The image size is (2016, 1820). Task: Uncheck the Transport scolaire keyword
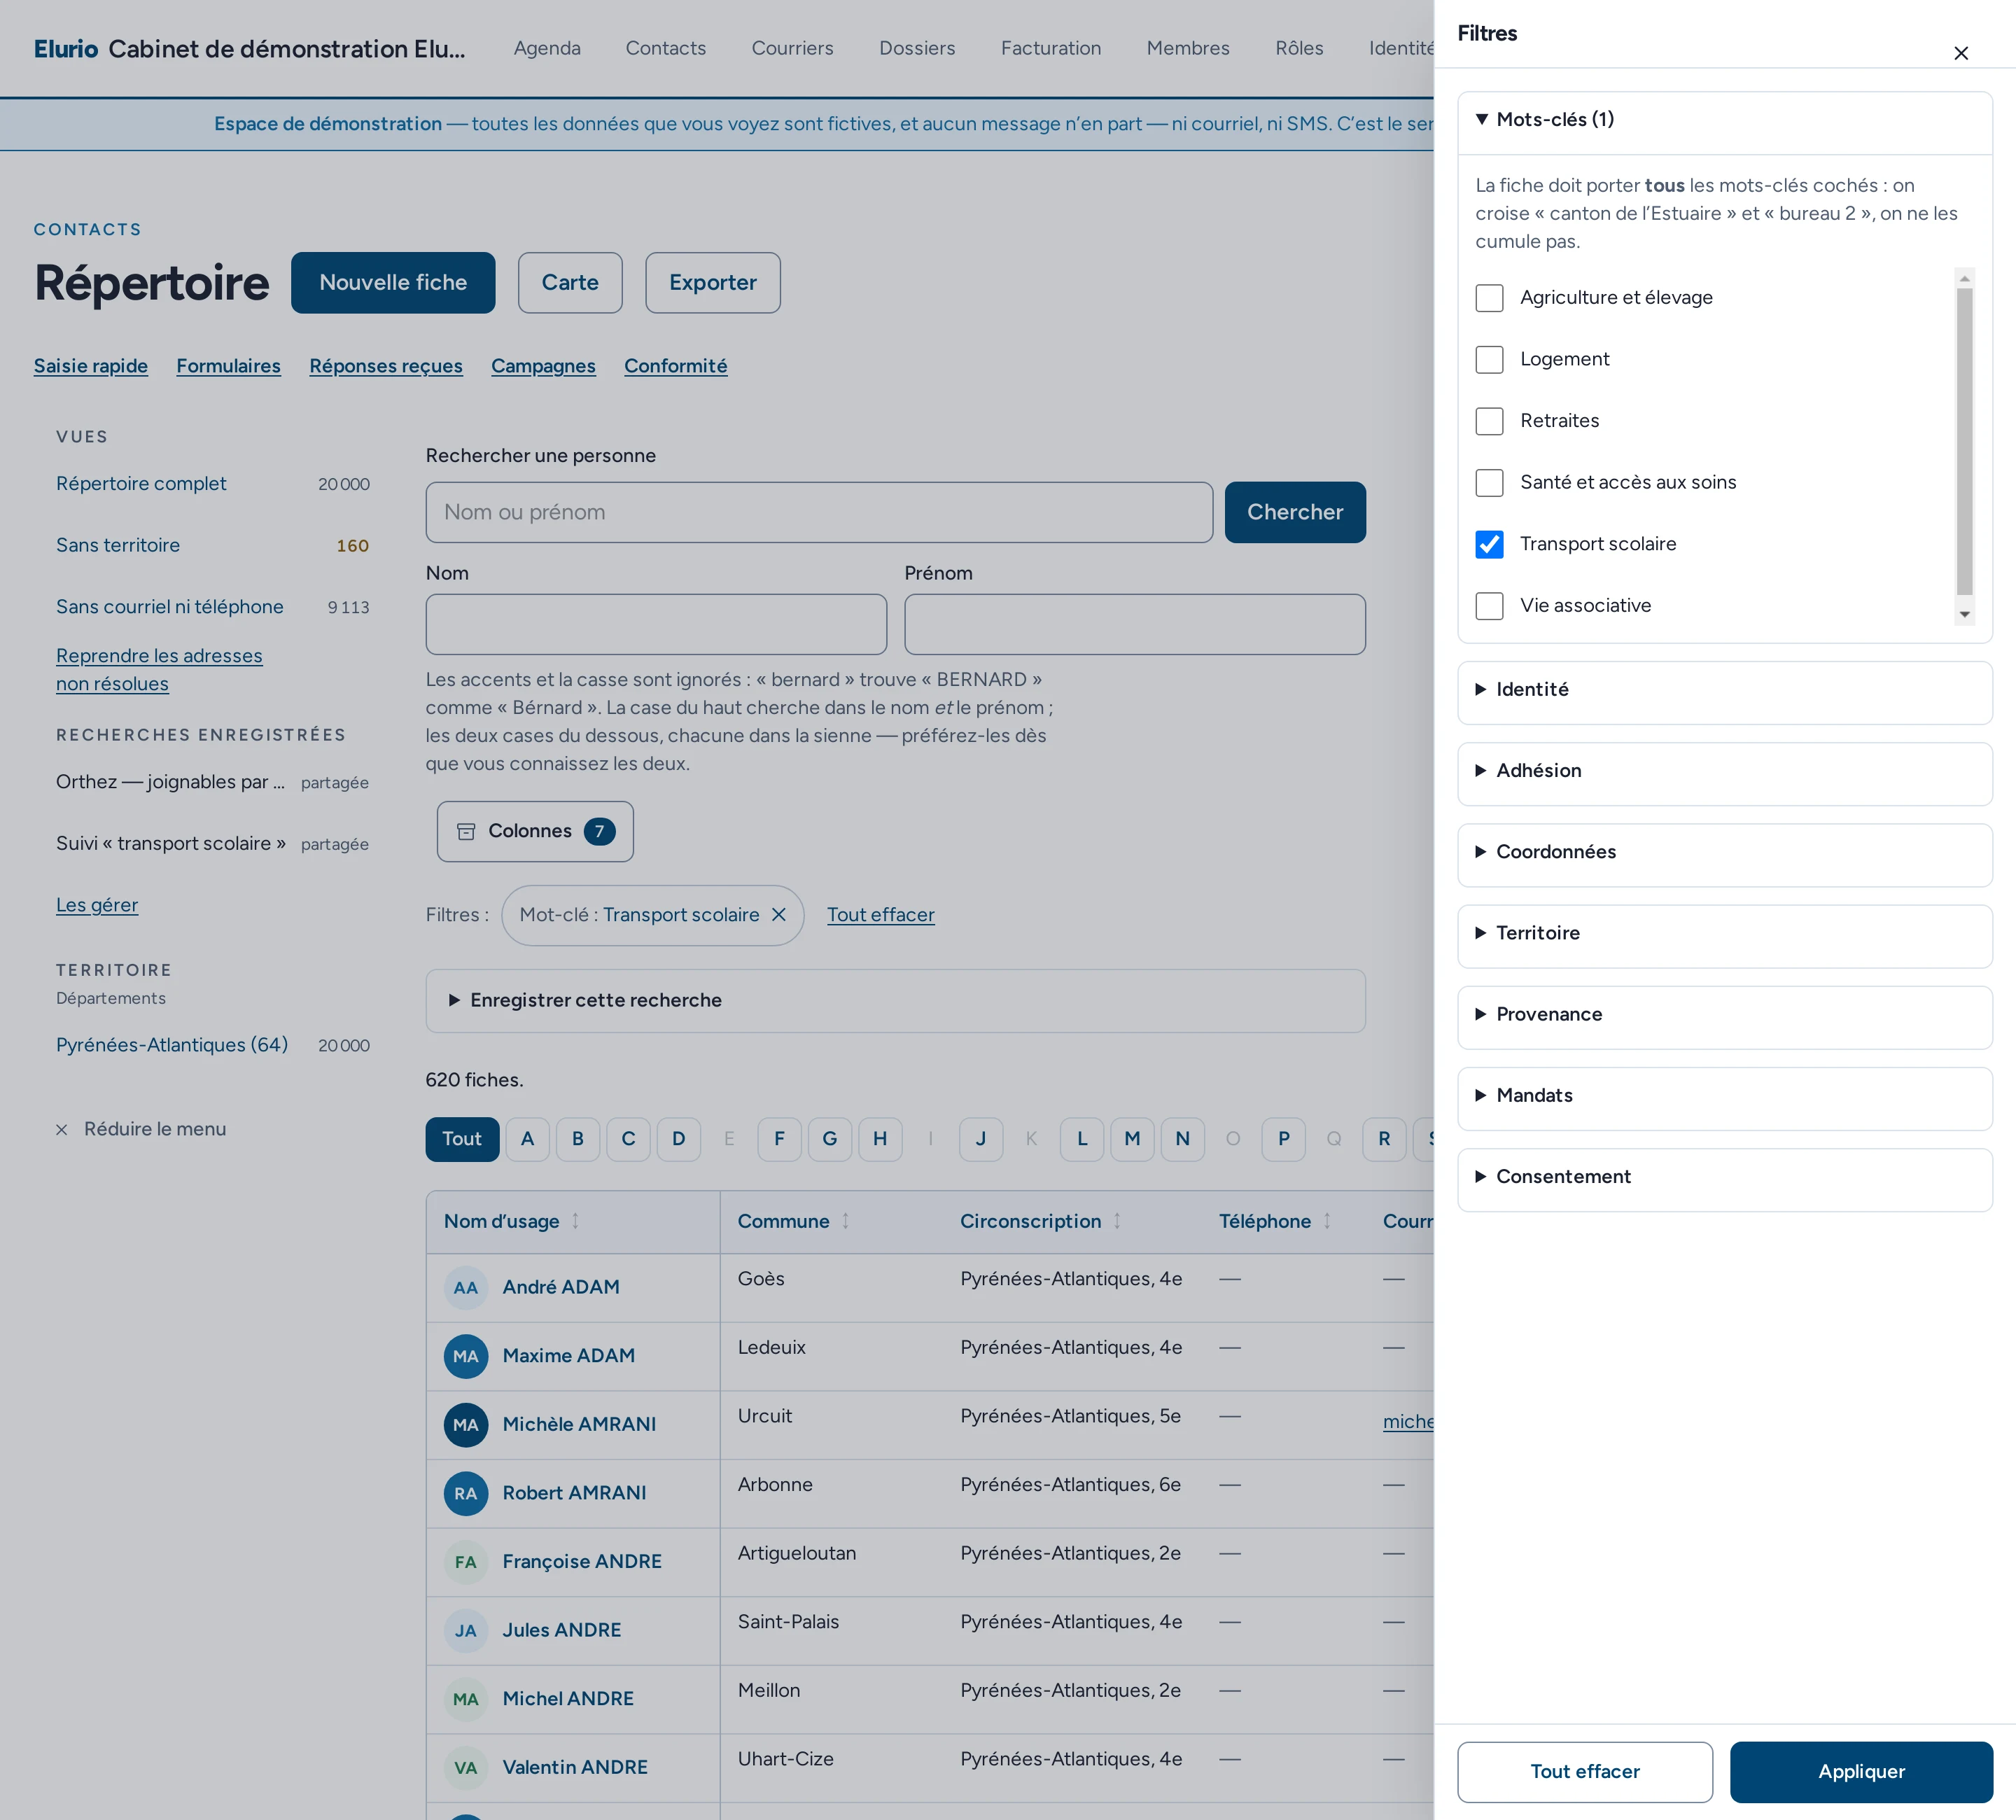(x=1489, y=544)
